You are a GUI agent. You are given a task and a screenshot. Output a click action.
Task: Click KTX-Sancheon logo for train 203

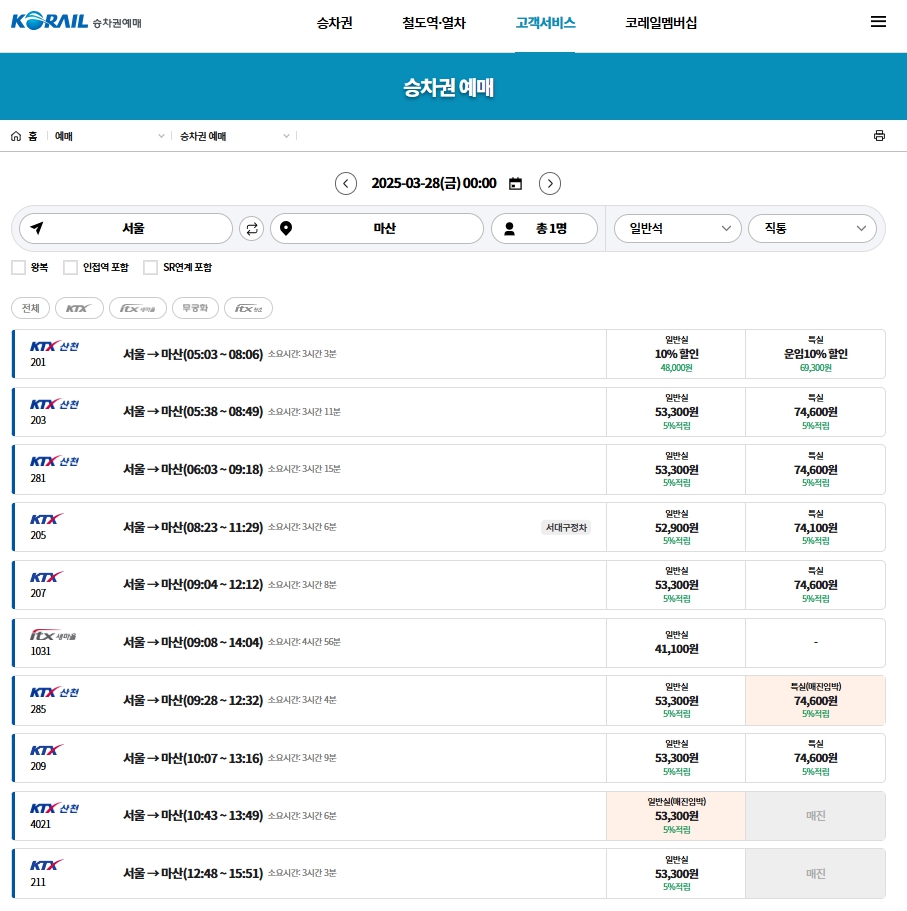(x=54, y=404)
